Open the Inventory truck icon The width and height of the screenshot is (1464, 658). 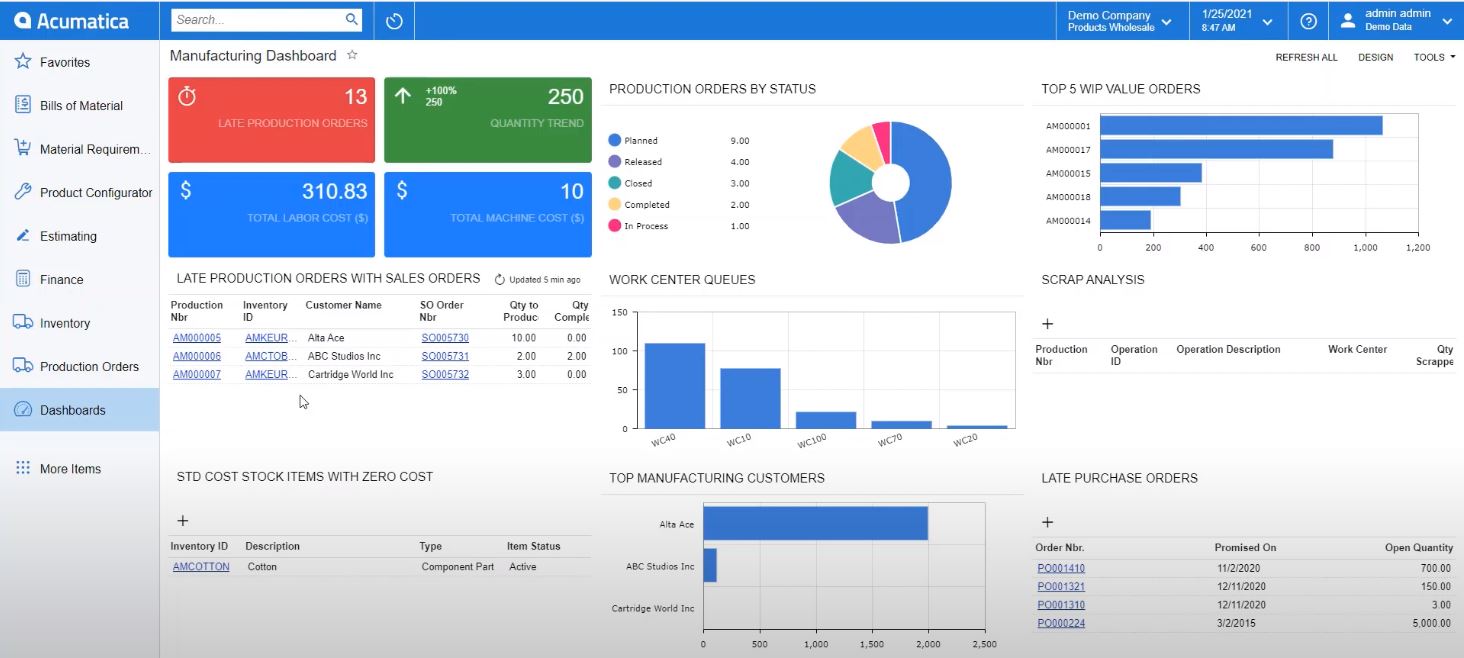(x=23, y=322)
